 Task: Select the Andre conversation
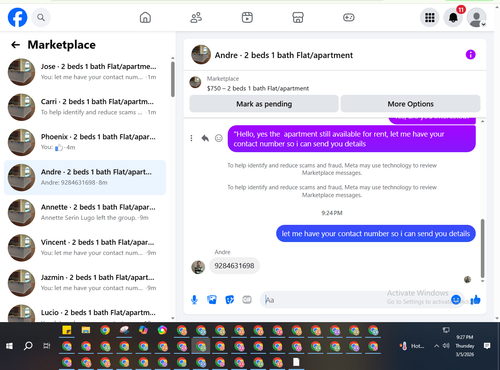point(85,177)
